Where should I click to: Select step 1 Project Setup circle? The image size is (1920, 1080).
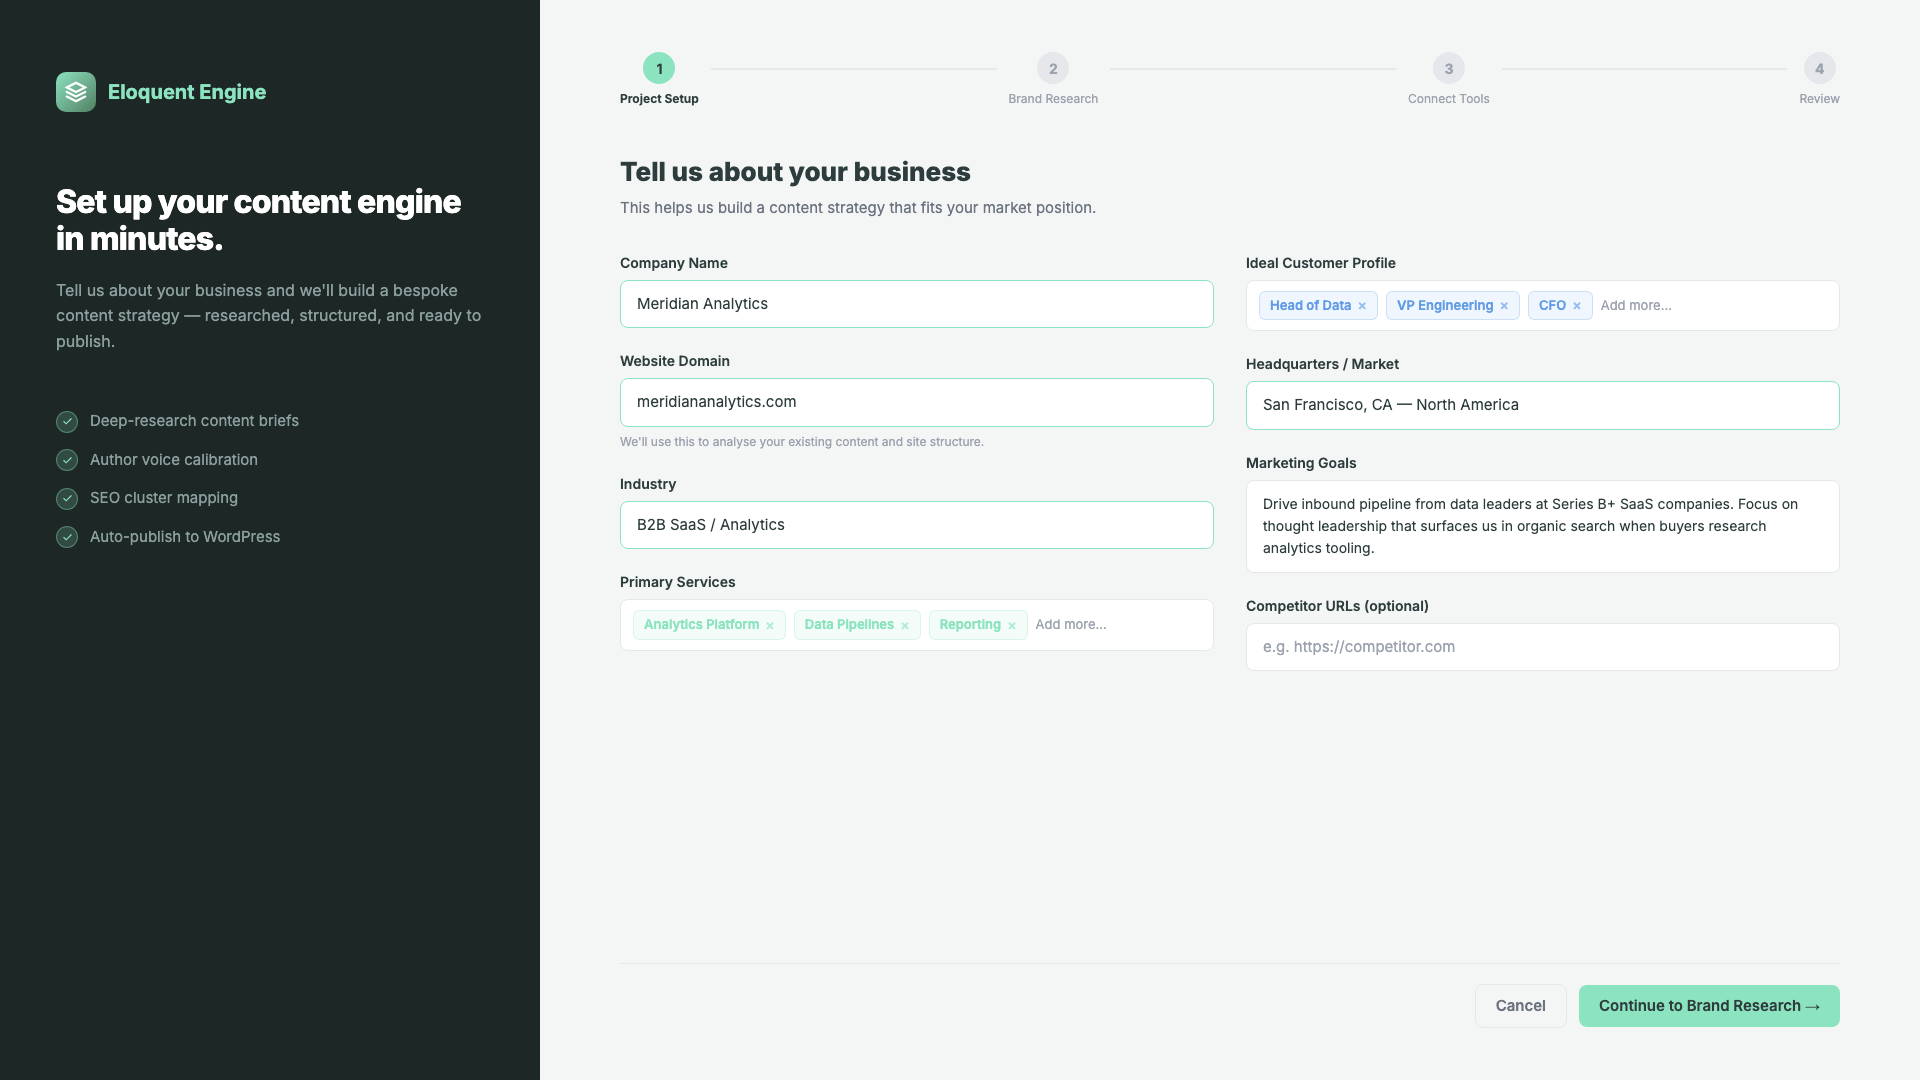(659, 69)
